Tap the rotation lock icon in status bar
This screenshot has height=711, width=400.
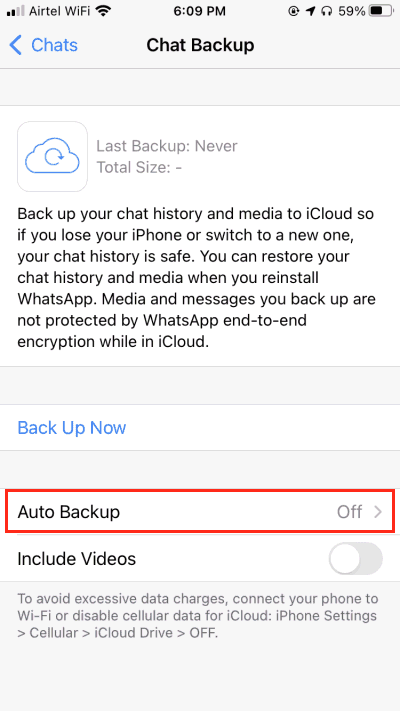(293, 11)
